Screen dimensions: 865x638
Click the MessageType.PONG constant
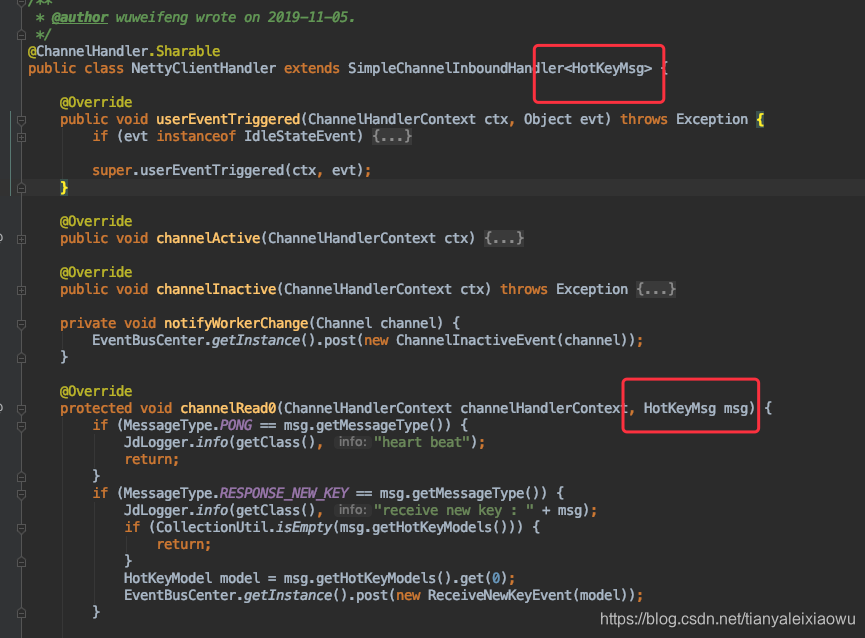click(188, 425)
